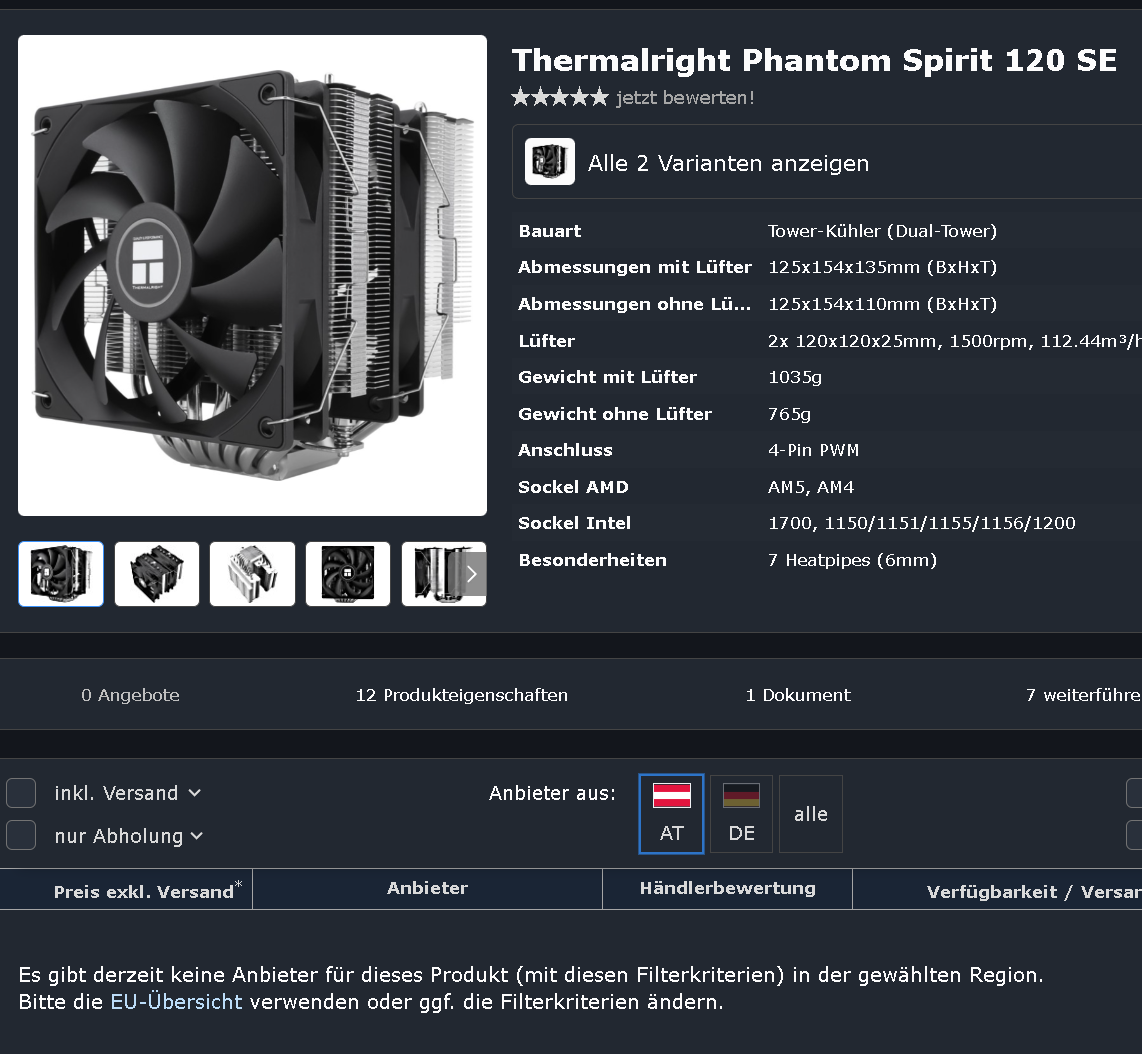The height and width of the screenshot is (1054, 1142).
Task: Open the EU-Übersicht link
Action: point(176,1002)
